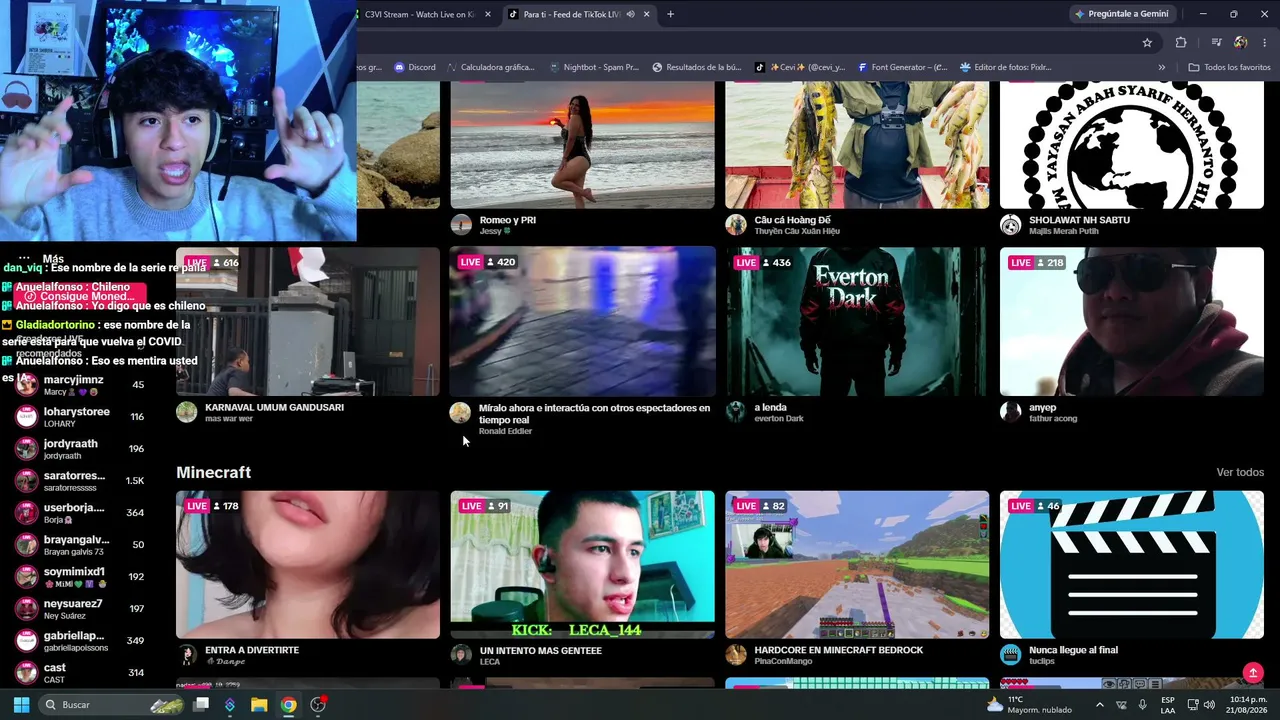Screen dimensions: 1280x720
Task: Open brayangalv live from the sidebar
Action: [x=80, y=545]
